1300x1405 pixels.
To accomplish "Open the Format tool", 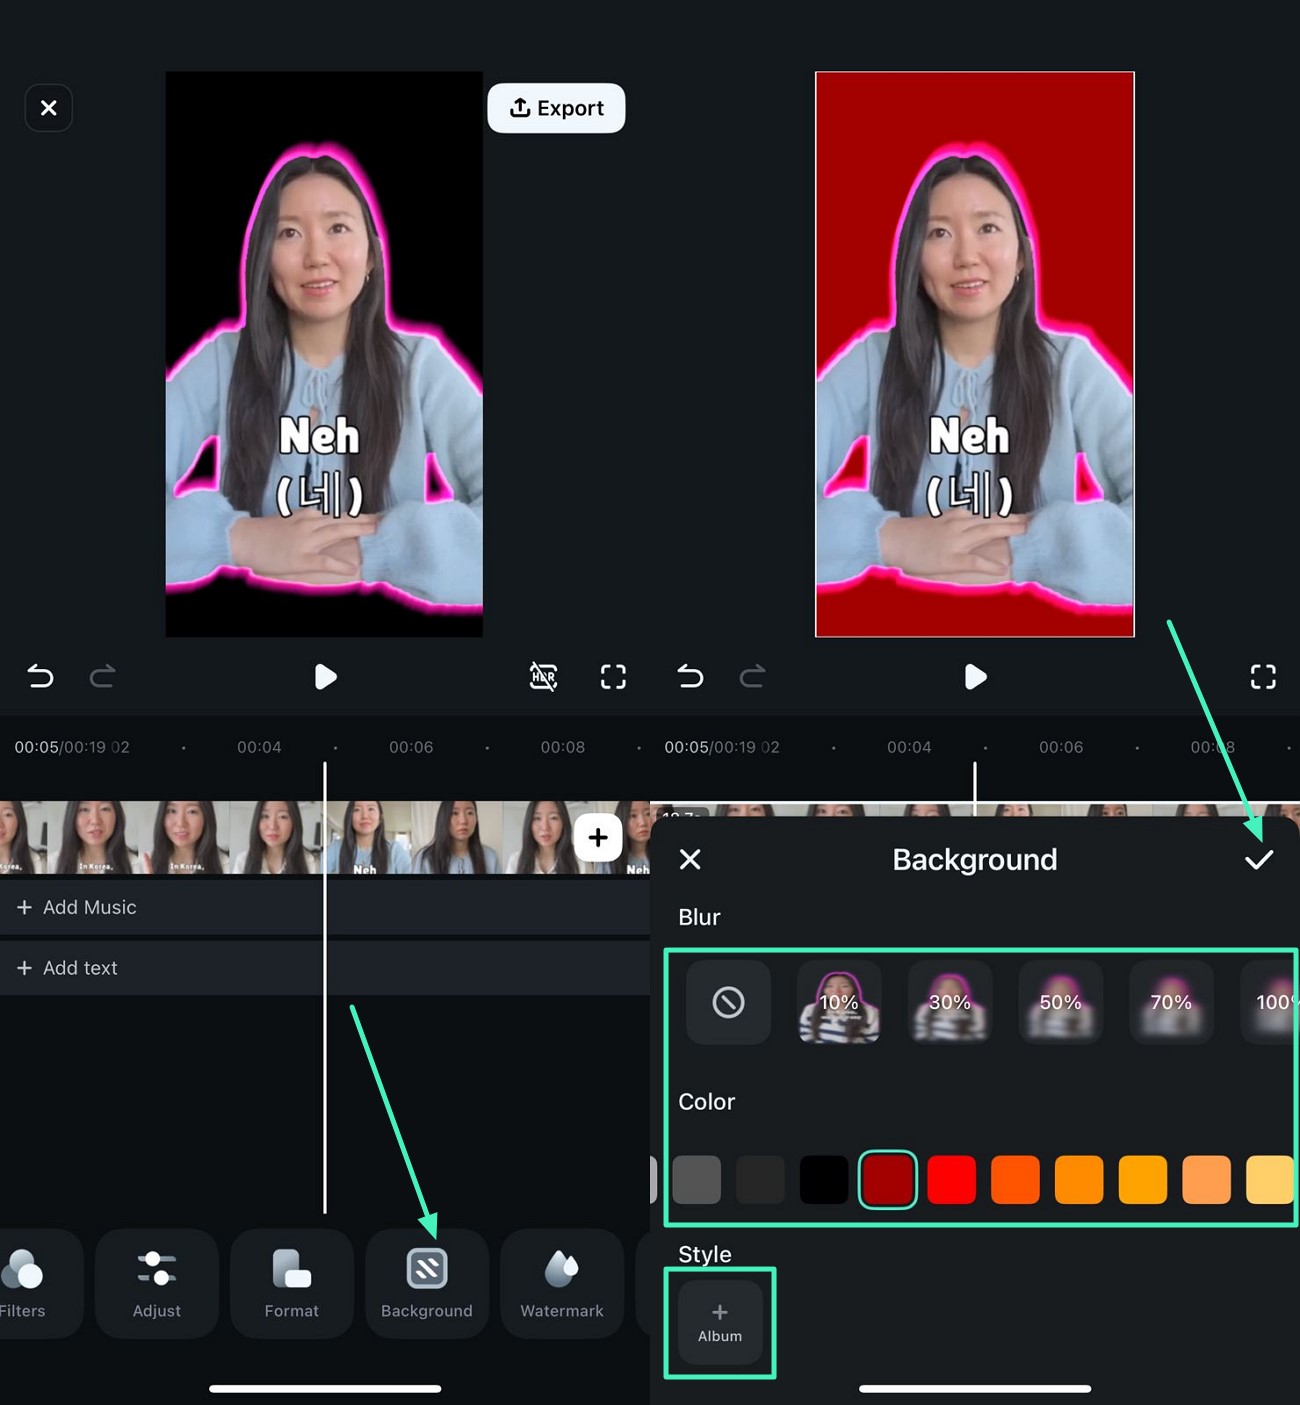I will 291,1283.
